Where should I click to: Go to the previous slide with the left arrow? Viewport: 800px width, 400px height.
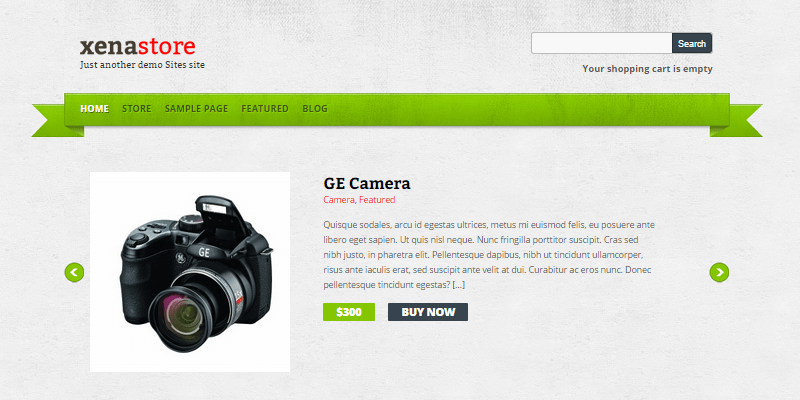(74, 272)
